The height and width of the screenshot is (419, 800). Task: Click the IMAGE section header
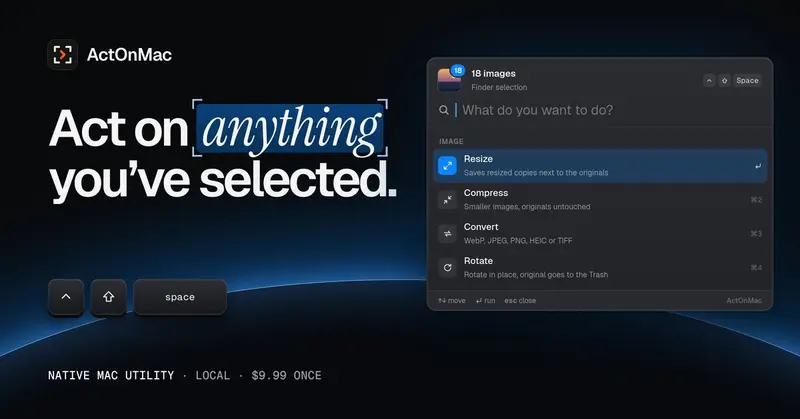451,141
